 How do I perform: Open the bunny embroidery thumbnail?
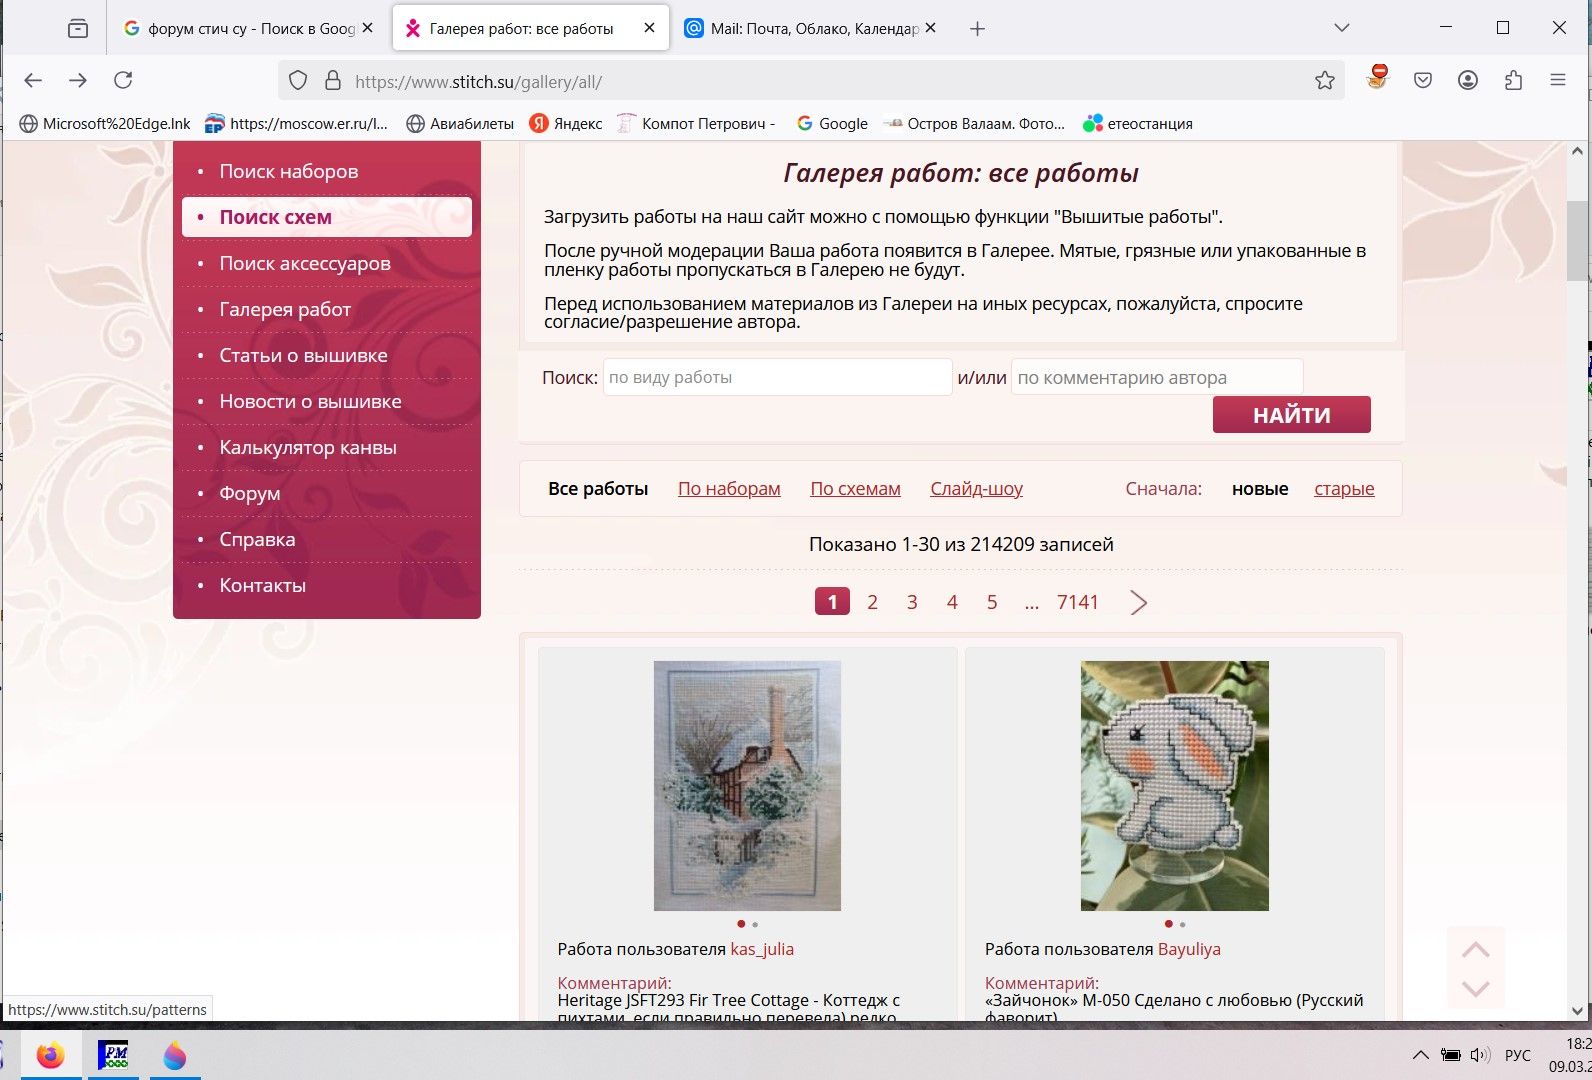pyautogui.click(x=1174, y=785)
